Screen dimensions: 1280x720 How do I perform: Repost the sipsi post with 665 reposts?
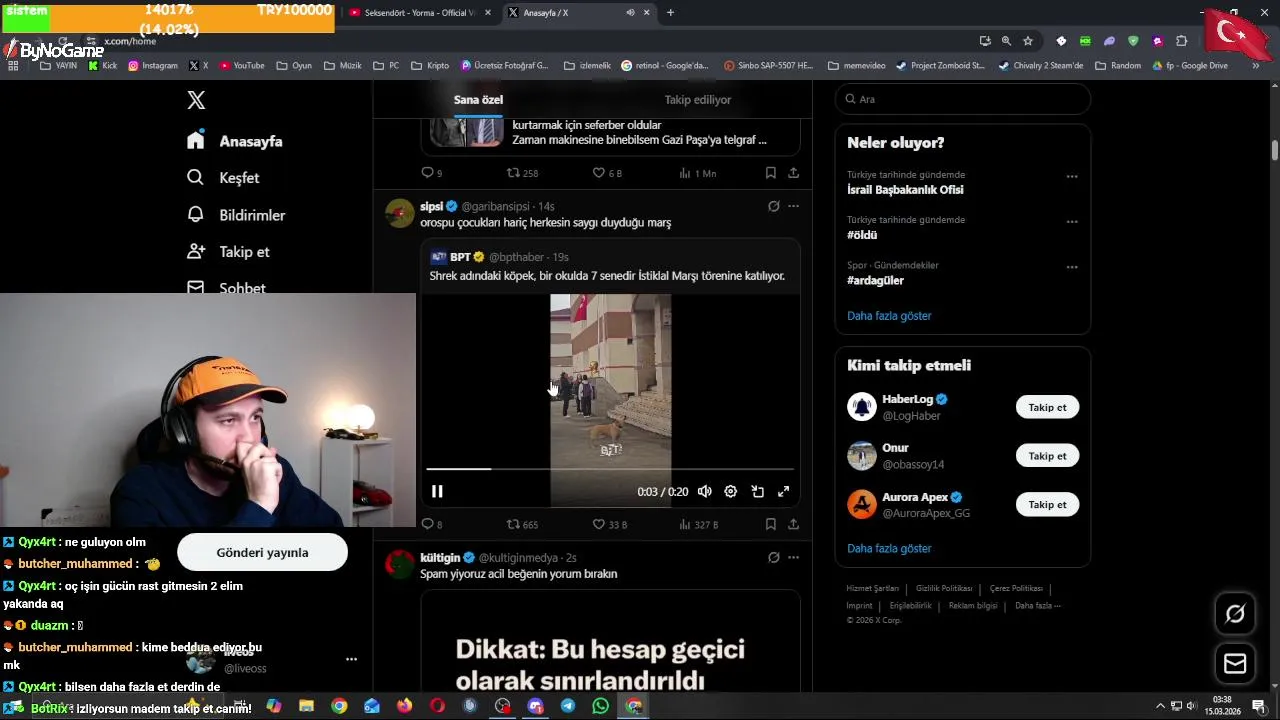pyautogui.click(x=522, y=524)
